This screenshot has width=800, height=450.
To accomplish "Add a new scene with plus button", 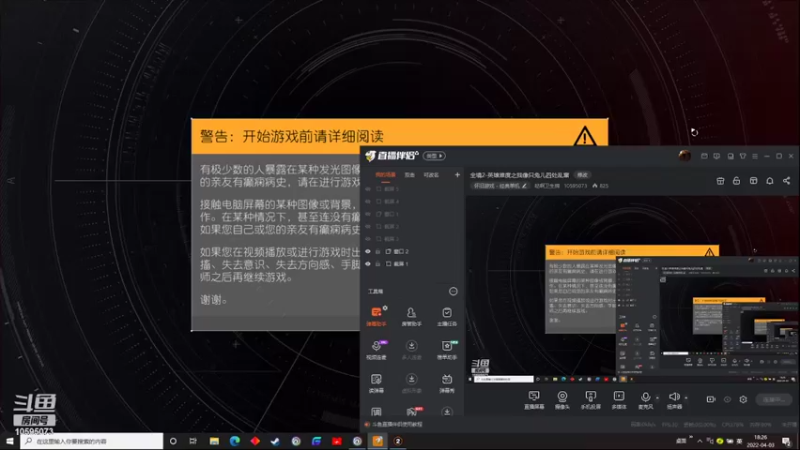I will (457, 175).
